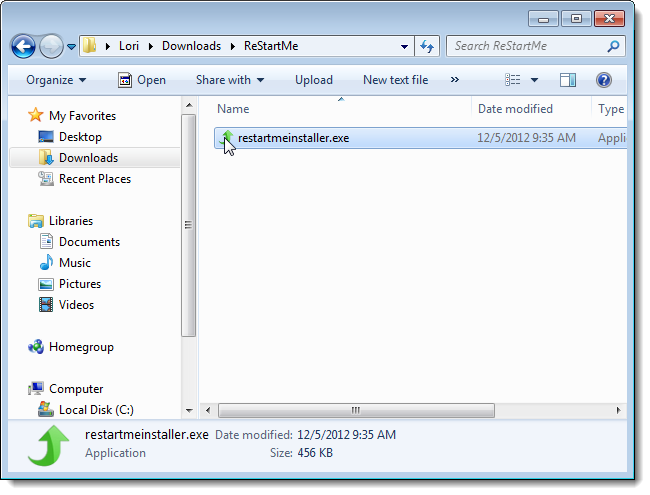The width and height of the screenshot is (650, 495).
Task: Click horizontal scrollbar right arrow
Action: pos(618,410)
